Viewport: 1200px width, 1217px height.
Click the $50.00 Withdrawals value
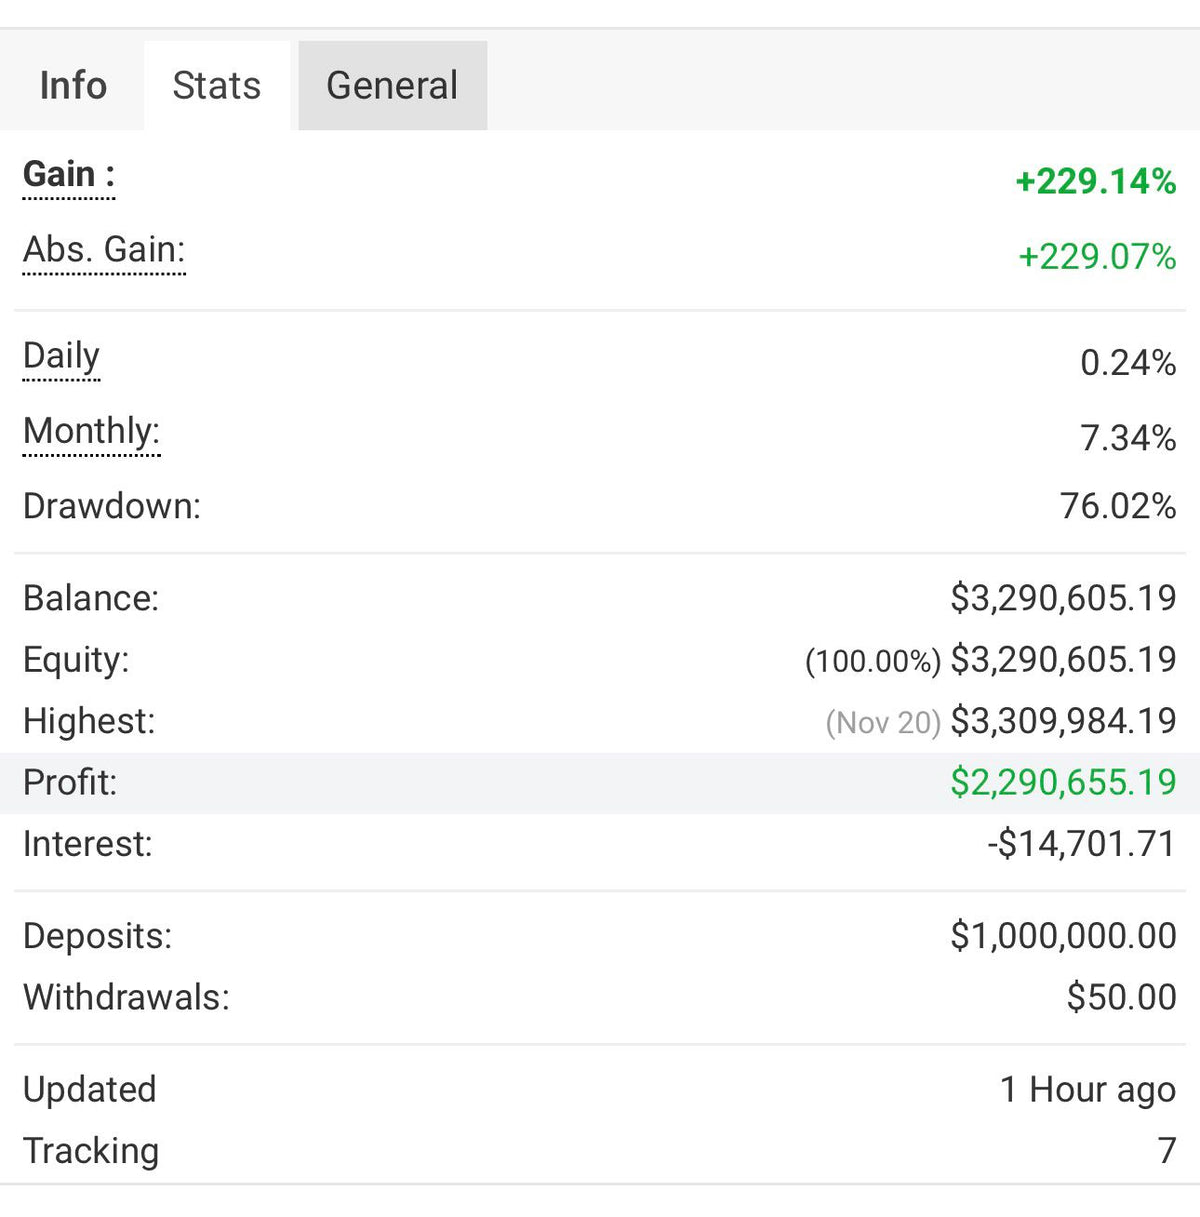pos(1120,997)
